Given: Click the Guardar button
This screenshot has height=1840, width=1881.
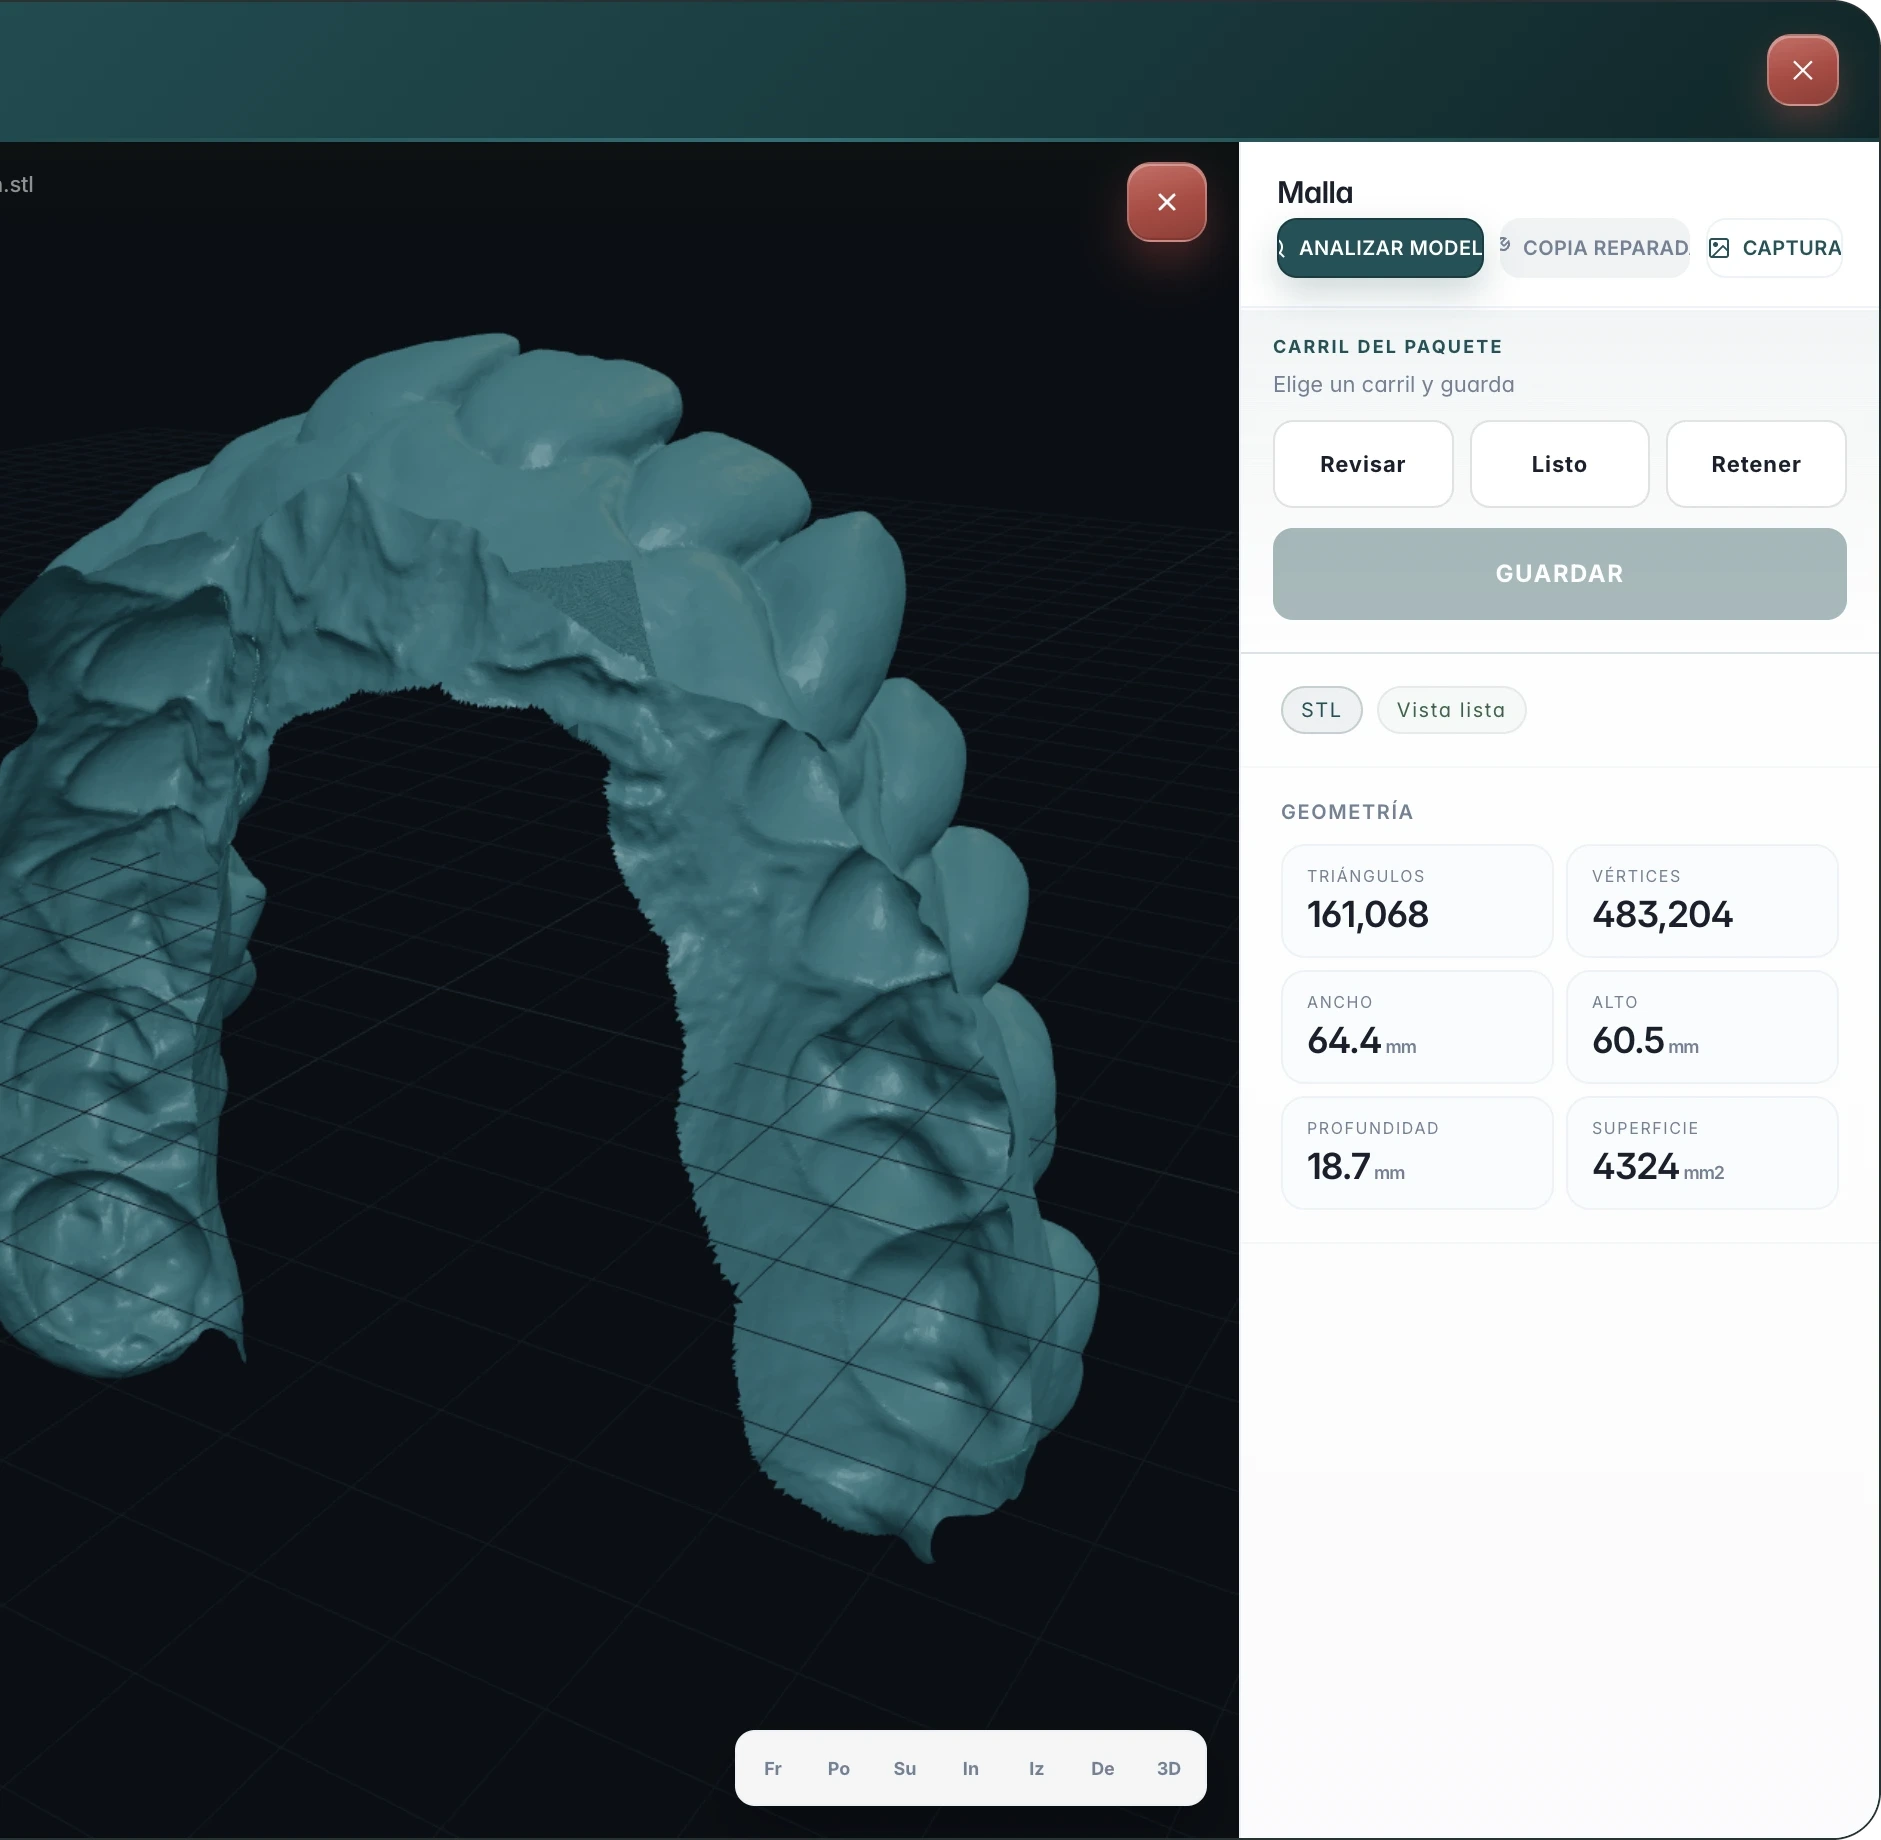Looking at the screenshot, I should (1559, 574).
